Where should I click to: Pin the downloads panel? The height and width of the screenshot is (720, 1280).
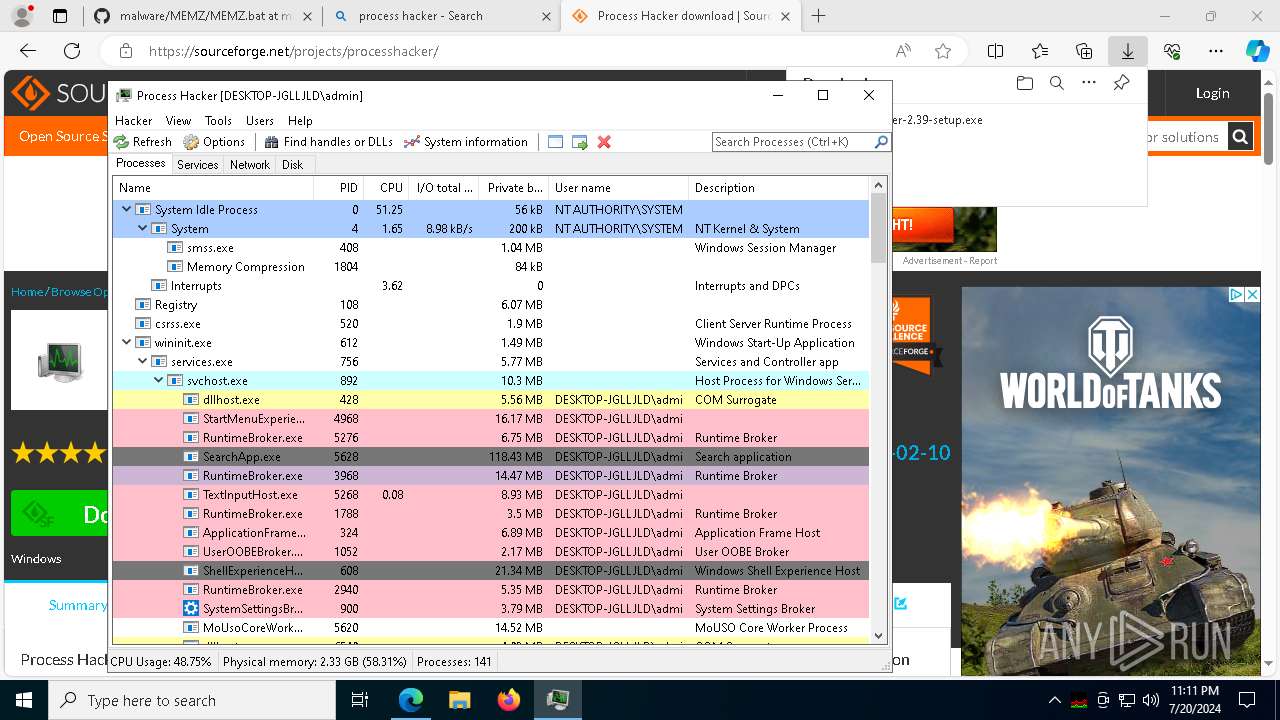[1122, 84]
